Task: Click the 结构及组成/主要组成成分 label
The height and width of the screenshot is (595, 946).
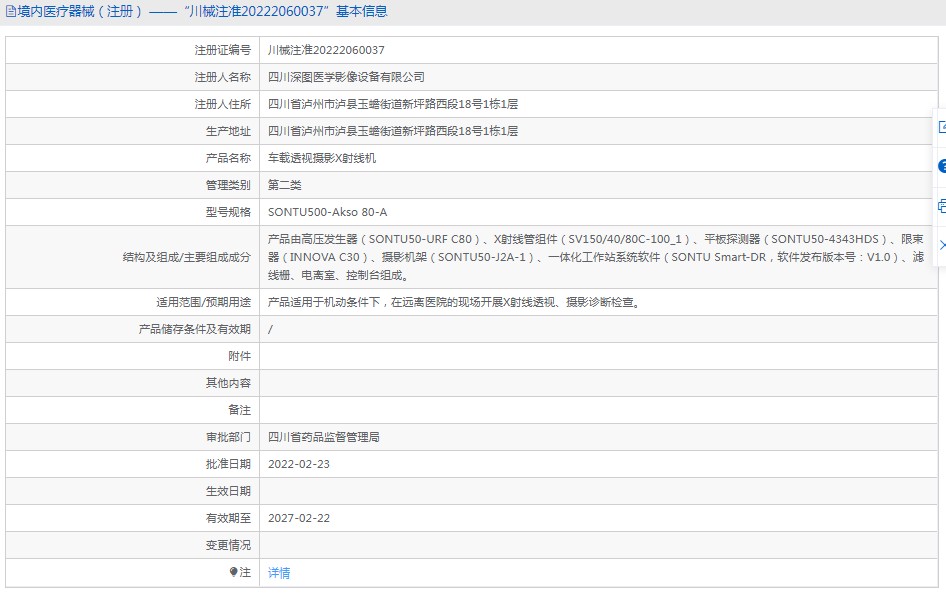Action: click(186, 257)
